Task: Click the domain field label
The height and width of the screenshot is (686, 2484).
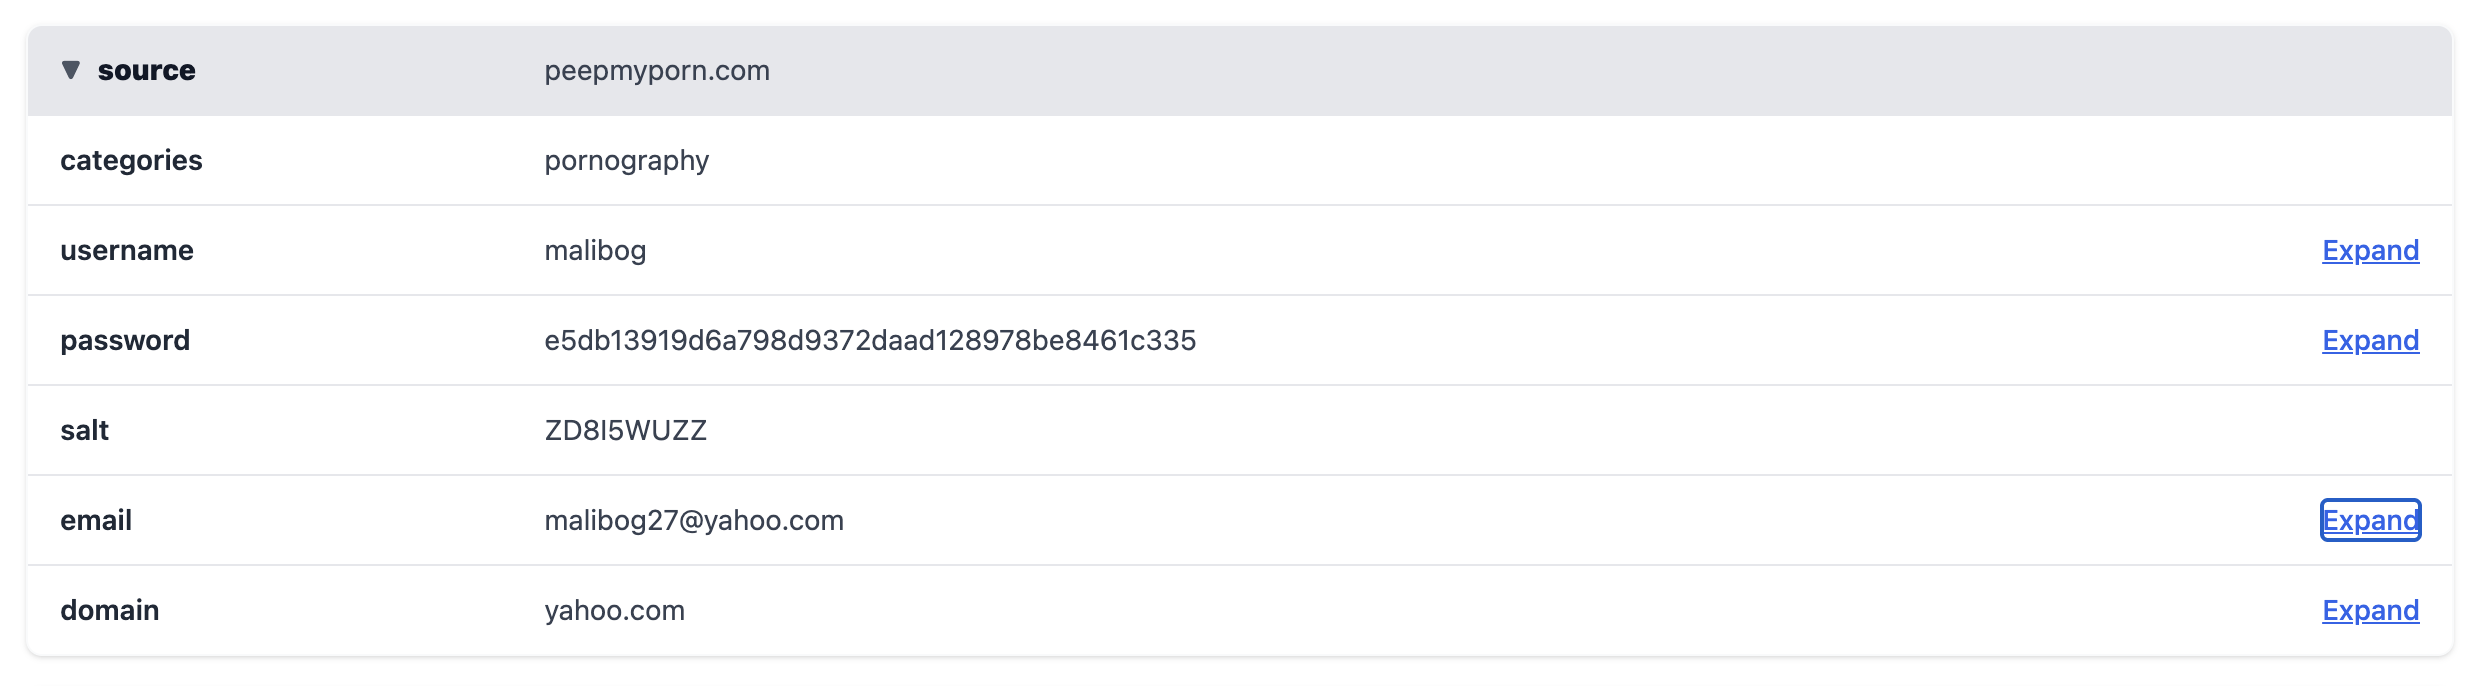Action: (x=109, y=610)
